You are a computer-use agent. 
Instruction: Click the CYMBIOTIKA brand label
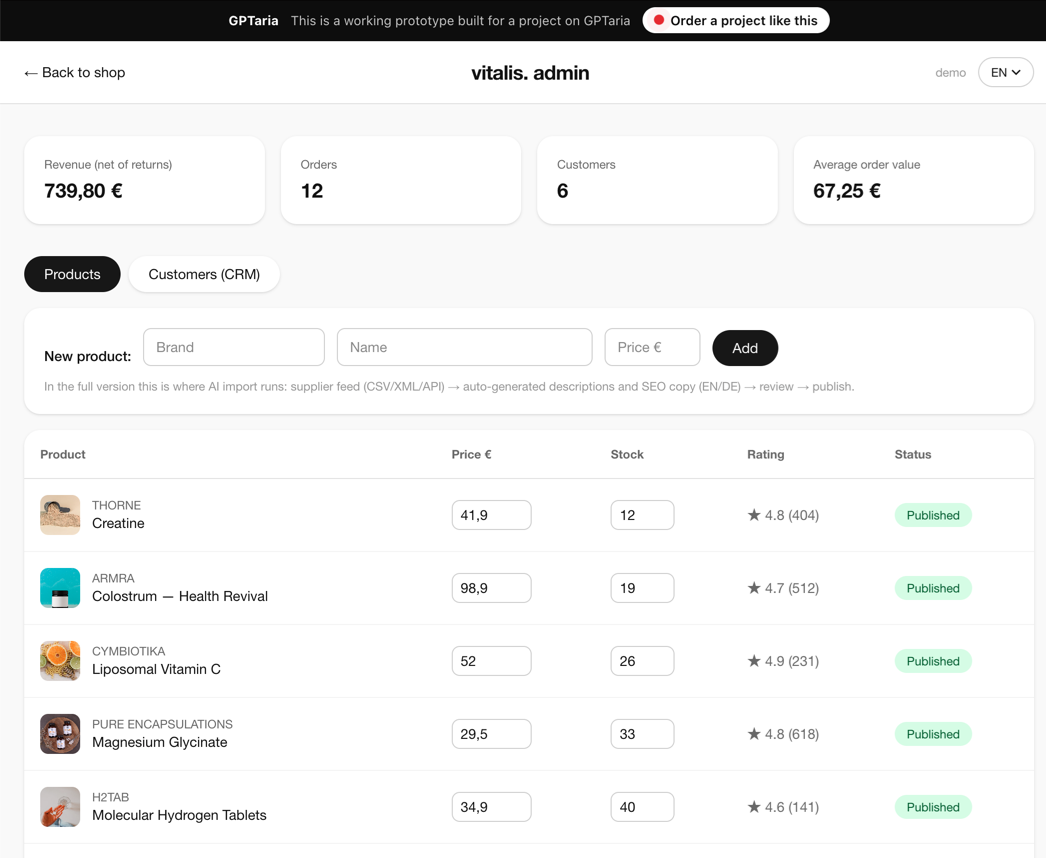tap(128, 651)
